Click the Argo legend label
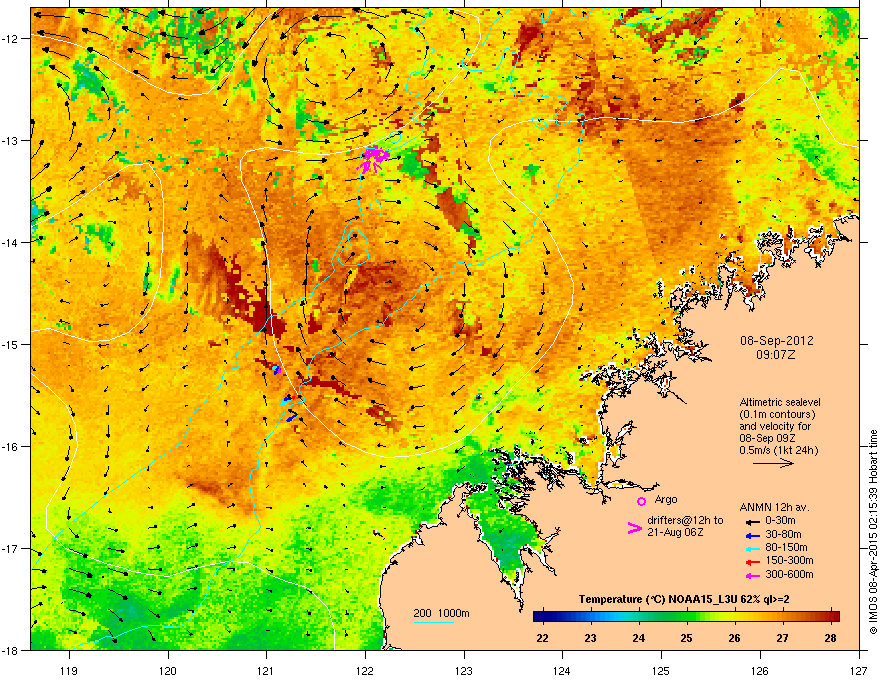This screenshot has height=680, width=880. coord(666,499)
